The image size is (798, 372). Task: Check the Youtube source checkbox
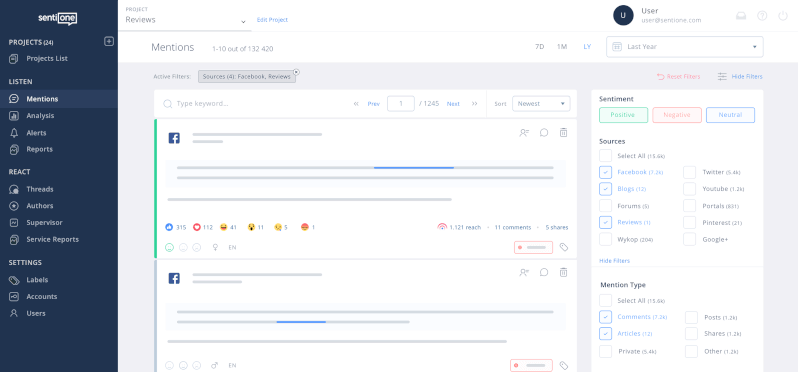pos(690,189)
